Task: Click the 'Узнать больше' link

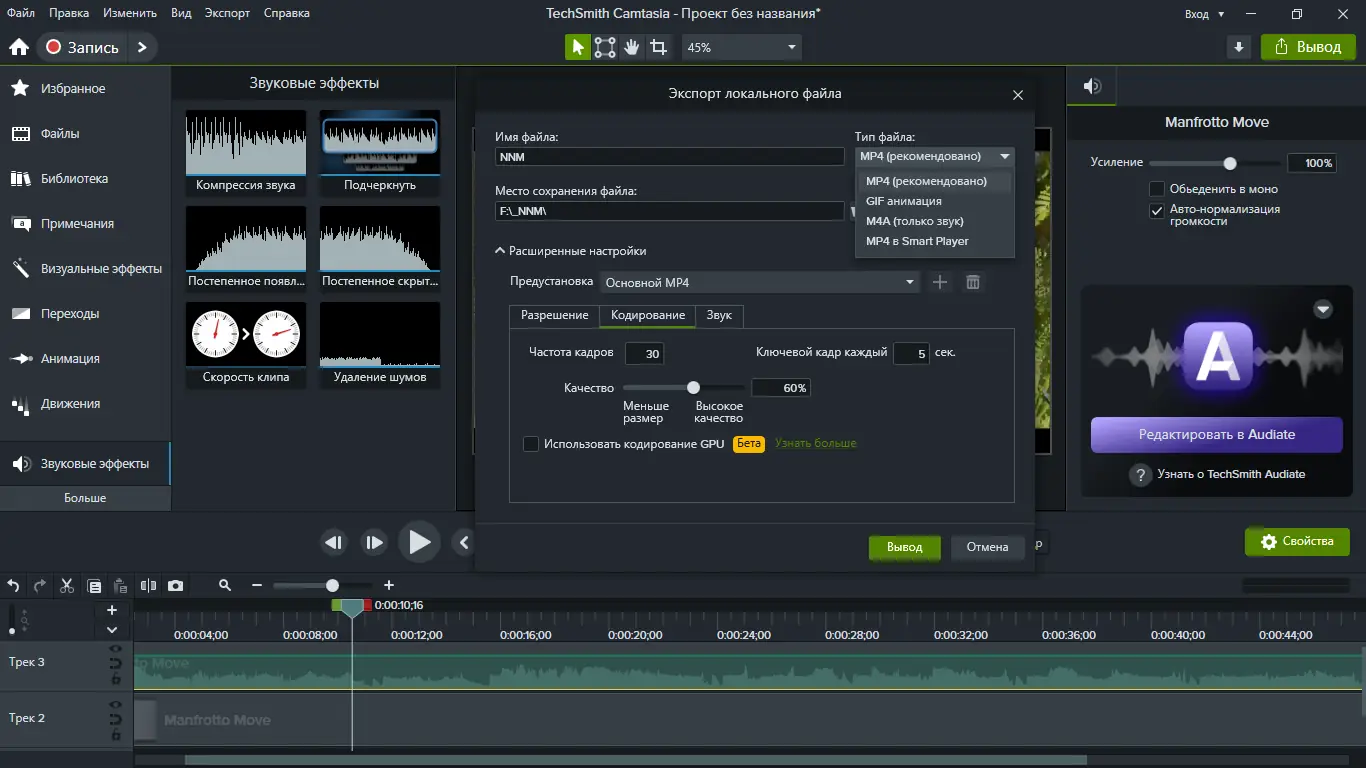Action: pyautogui.click(x=815, y=443)
